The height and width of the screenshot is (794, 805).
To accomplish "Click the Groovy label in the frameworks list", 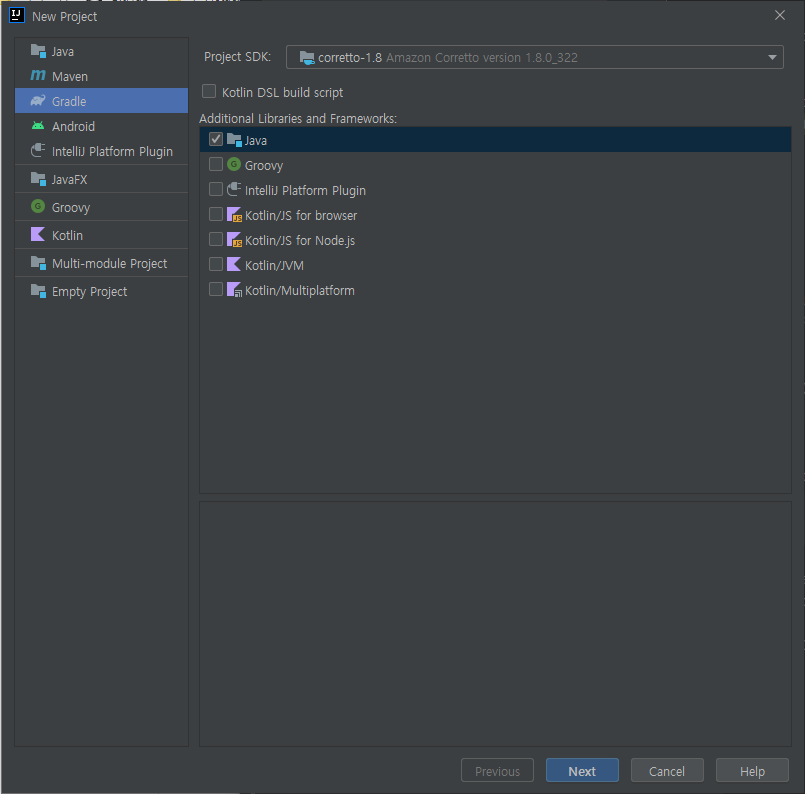I will [x=264, y=166].
